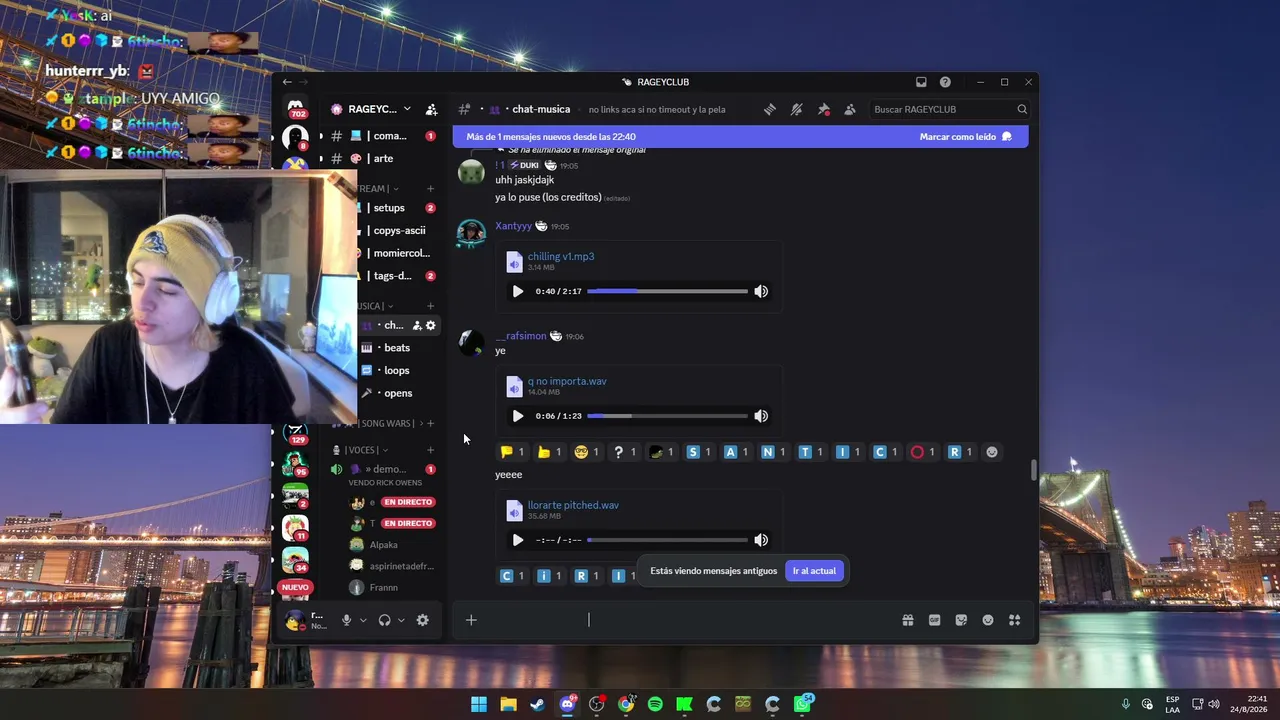Open the gift Nitro icon
1280x720 pixels.
click(x=908, y=620)
